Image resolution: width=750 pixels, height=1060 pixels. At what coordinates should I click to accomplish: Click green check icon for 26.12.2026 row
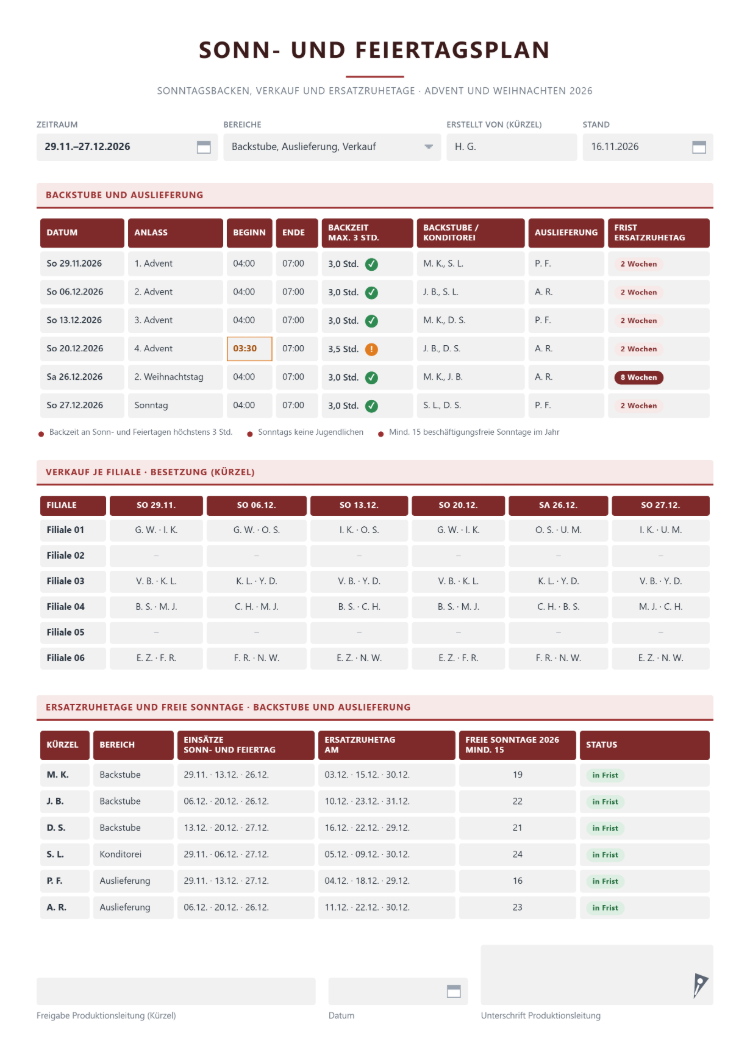point(371,378)
